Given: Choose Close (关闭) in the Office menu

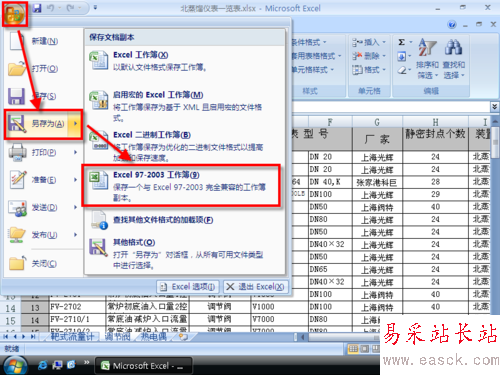Looking at the screenshot, I should pyautogui.click(x=43, y=264).
